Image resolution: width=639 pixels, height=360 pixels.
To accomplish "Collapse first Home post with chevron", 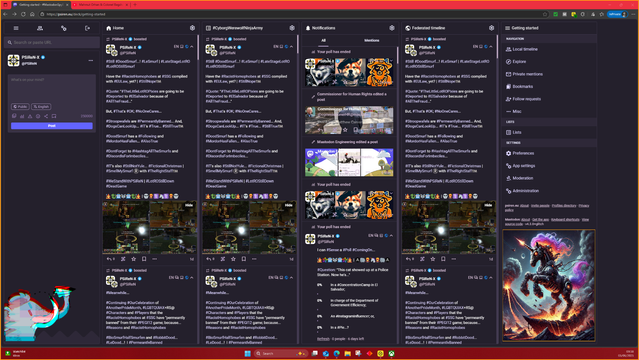I will (192, 46).
